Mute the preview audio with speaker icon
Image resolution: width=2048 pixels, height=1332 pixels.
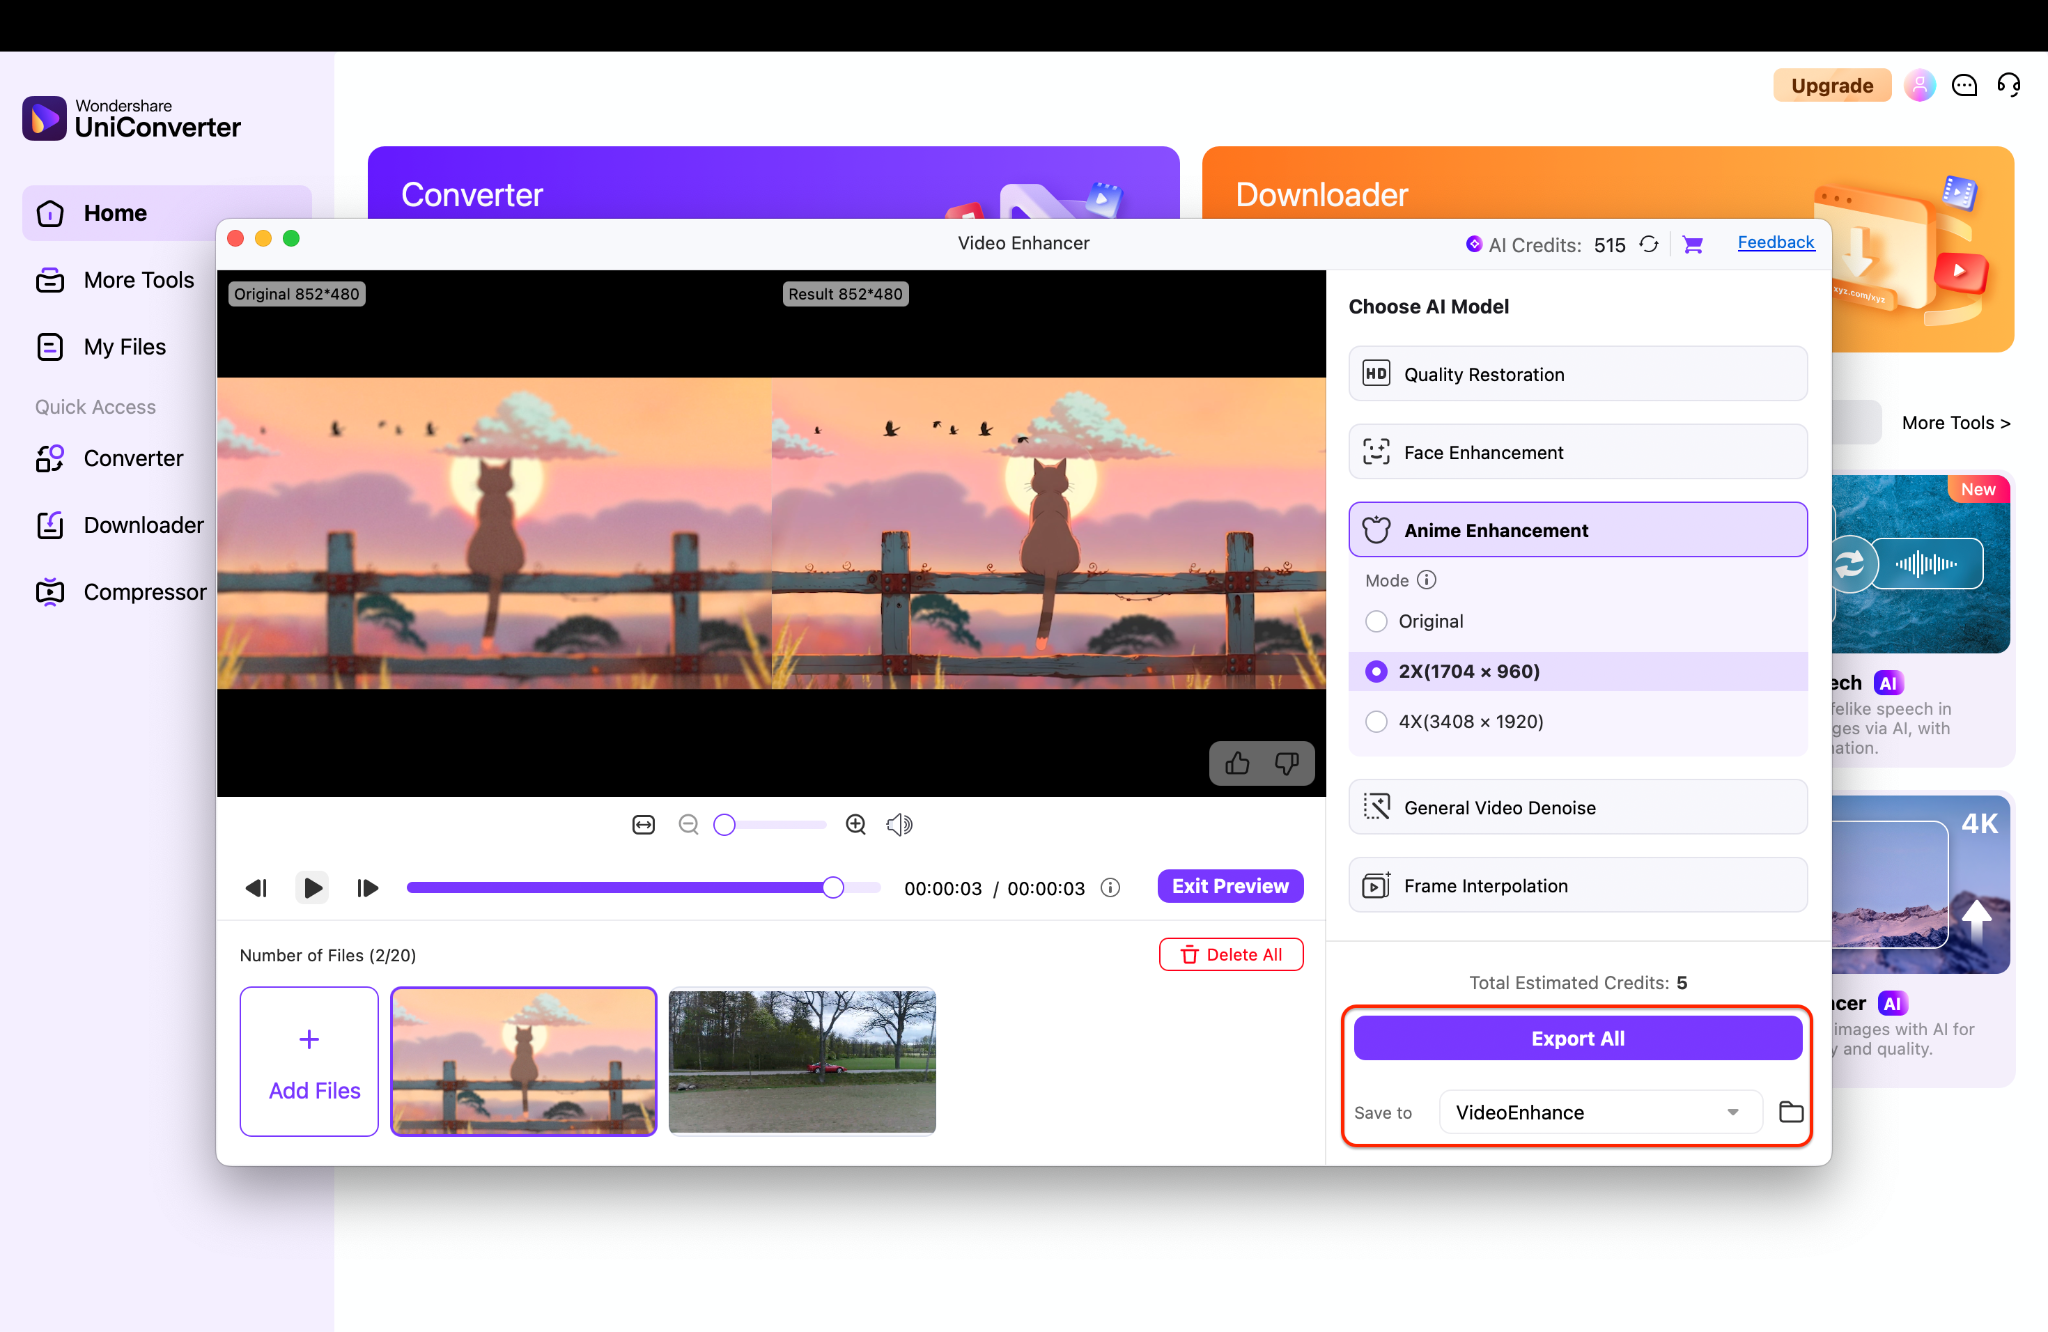[x=898, y=824]
